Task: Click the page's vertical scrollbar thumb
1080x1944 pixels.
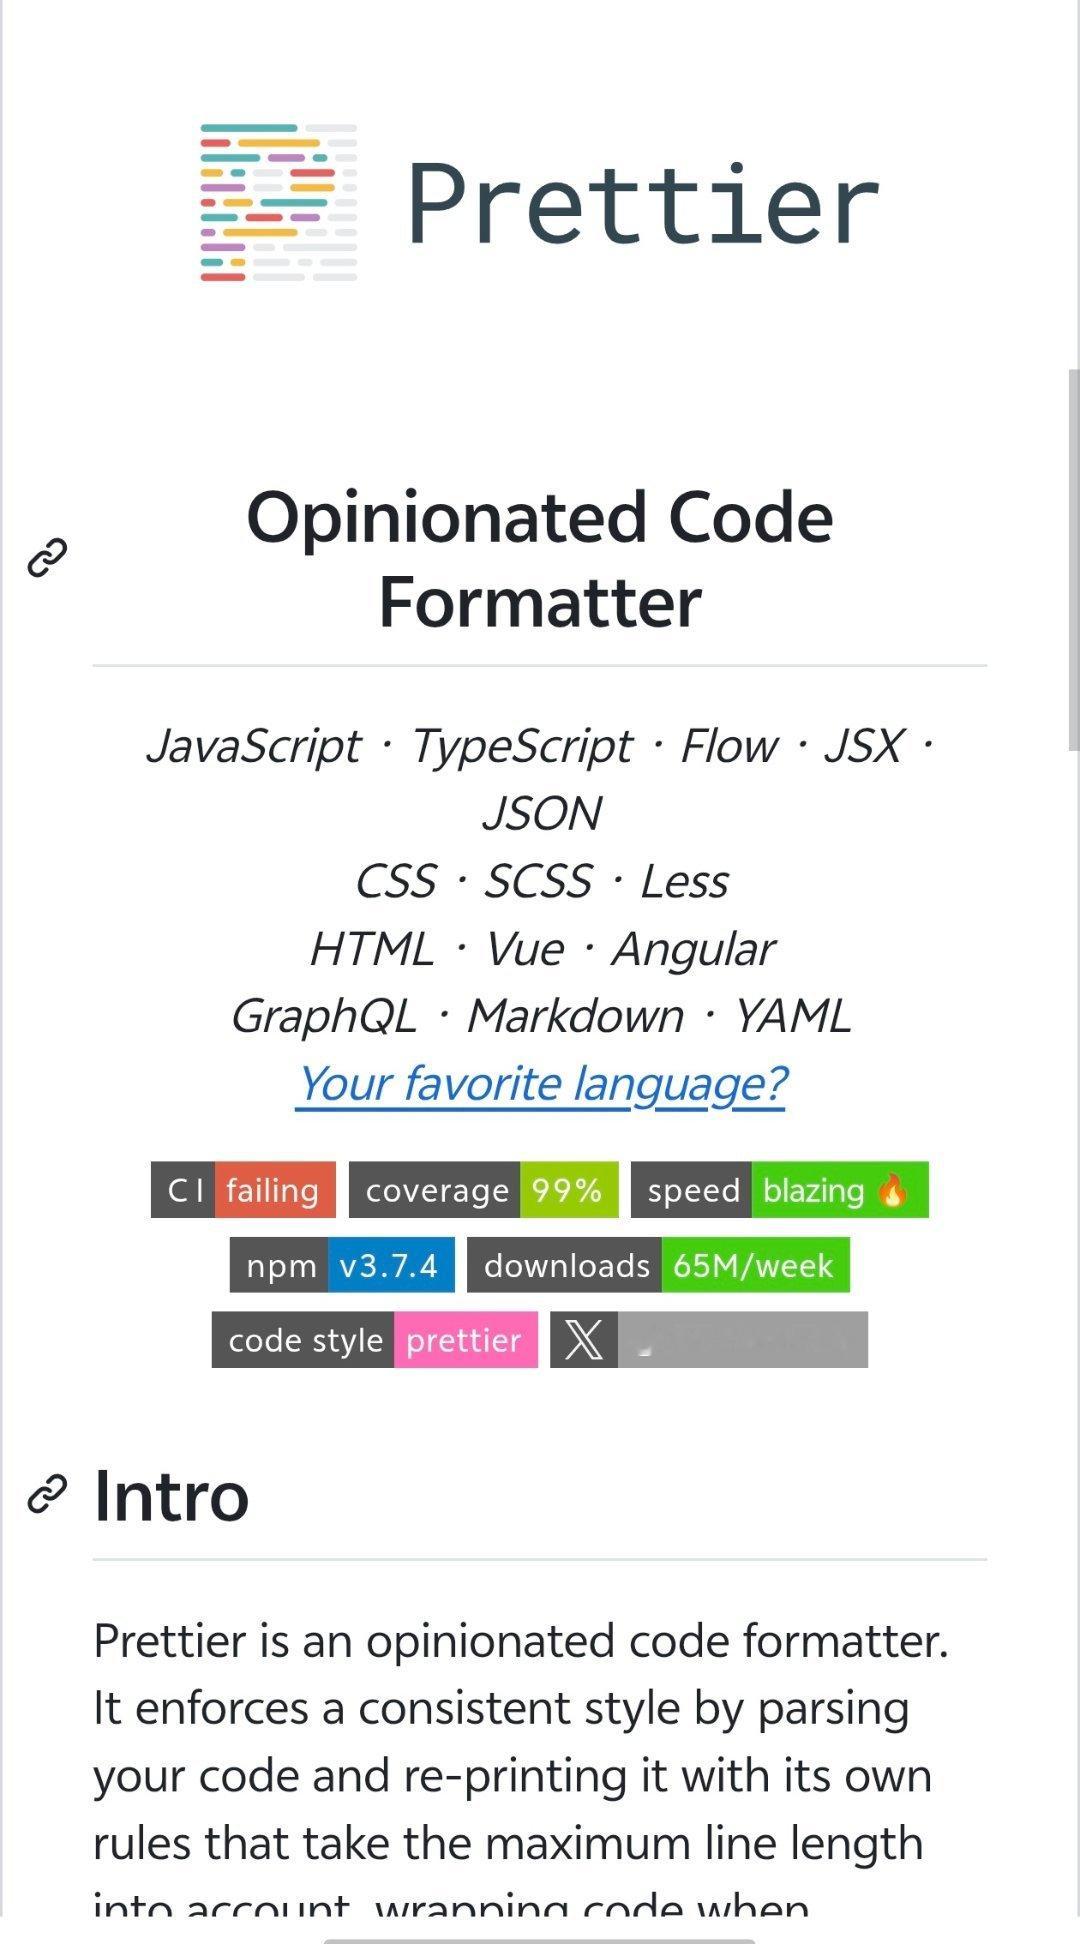Action: pos(1073,558)
